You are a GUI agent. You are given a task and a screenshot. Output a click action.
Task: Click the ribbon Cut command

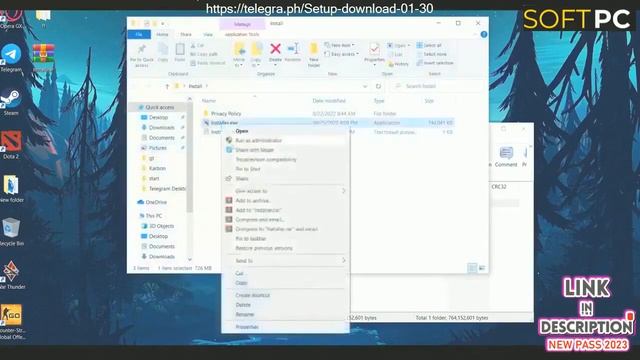click(198, 45)
